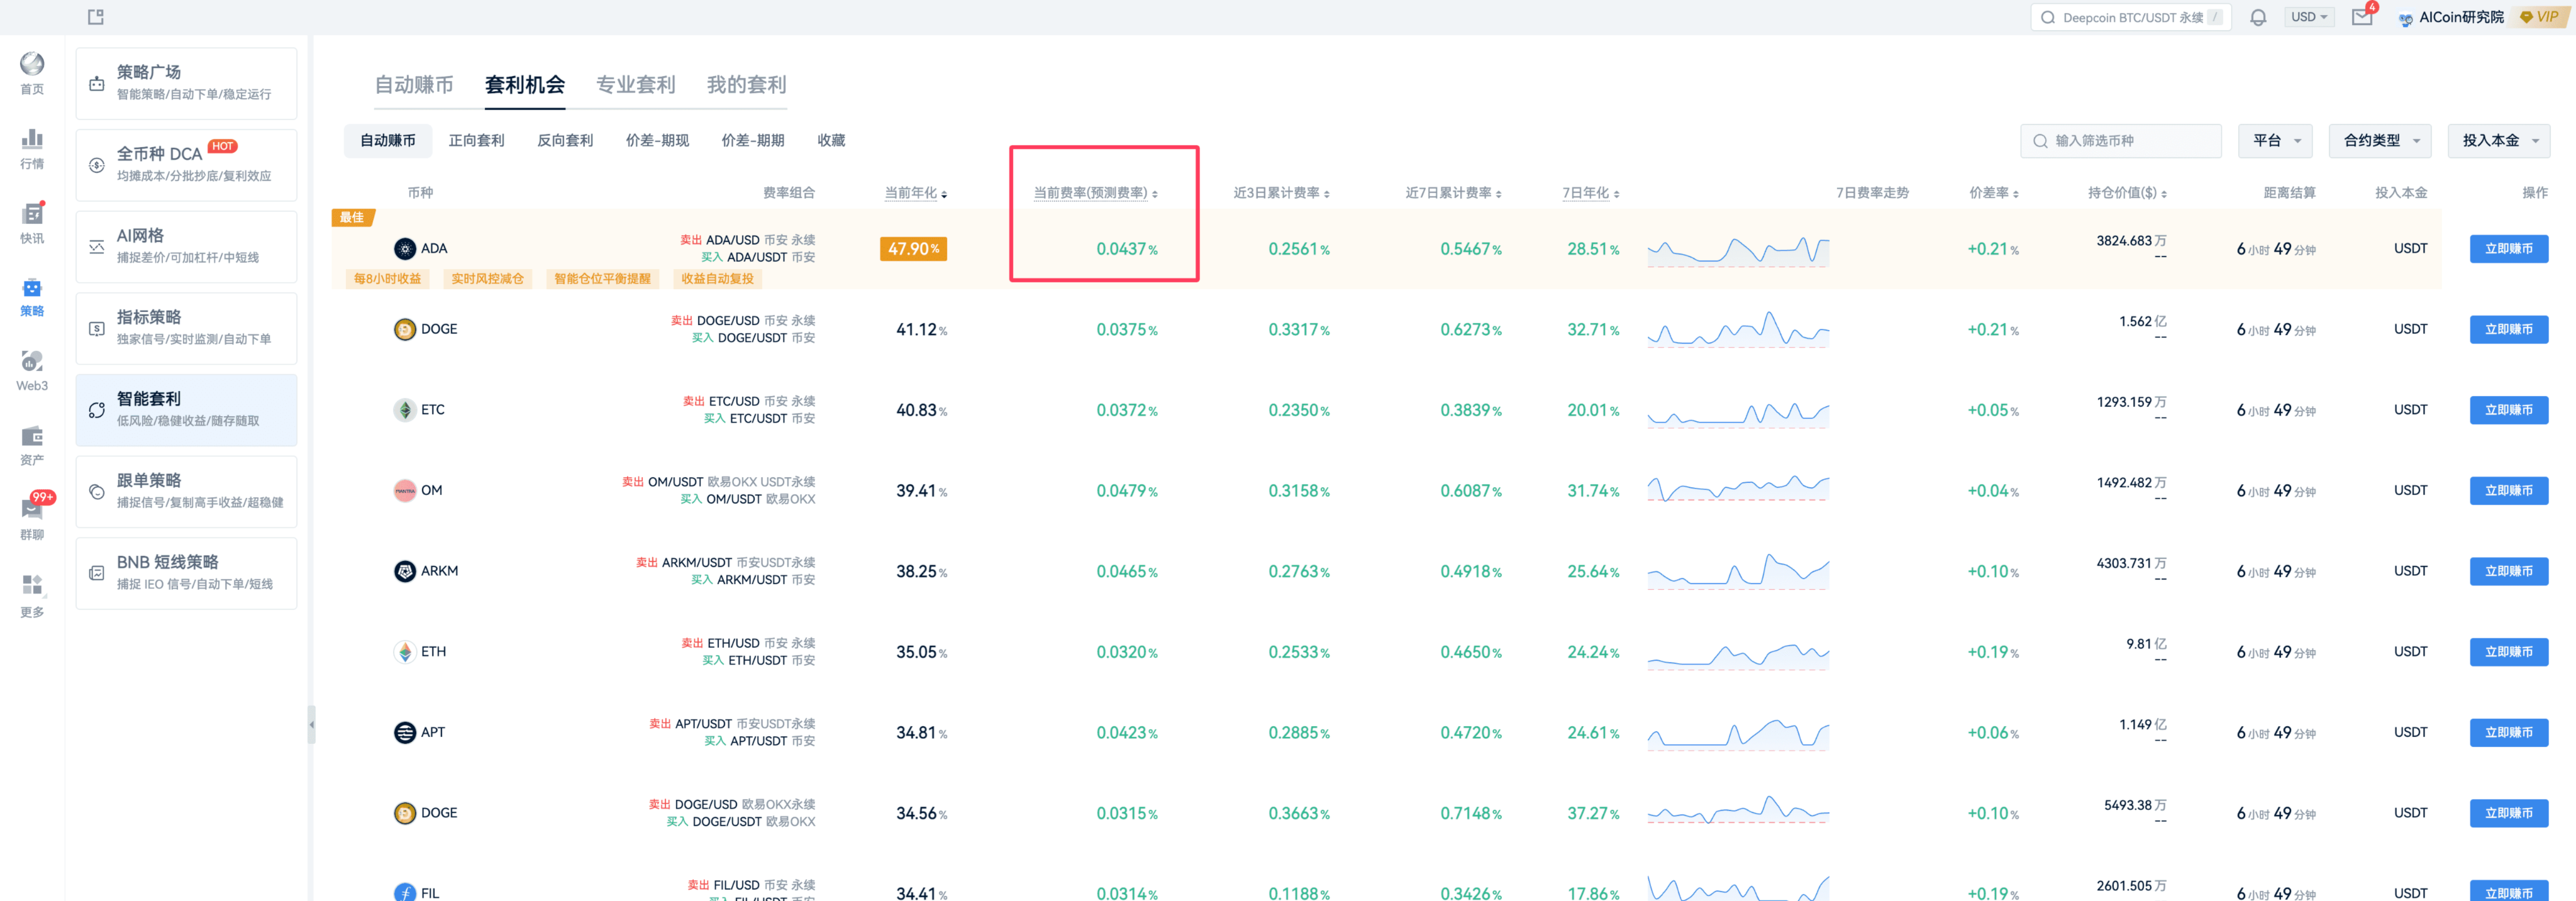Viewport: 2576px width, 901px height.
Task: Click 立即赚币 for the OM row
Action: click(2508, 491)
